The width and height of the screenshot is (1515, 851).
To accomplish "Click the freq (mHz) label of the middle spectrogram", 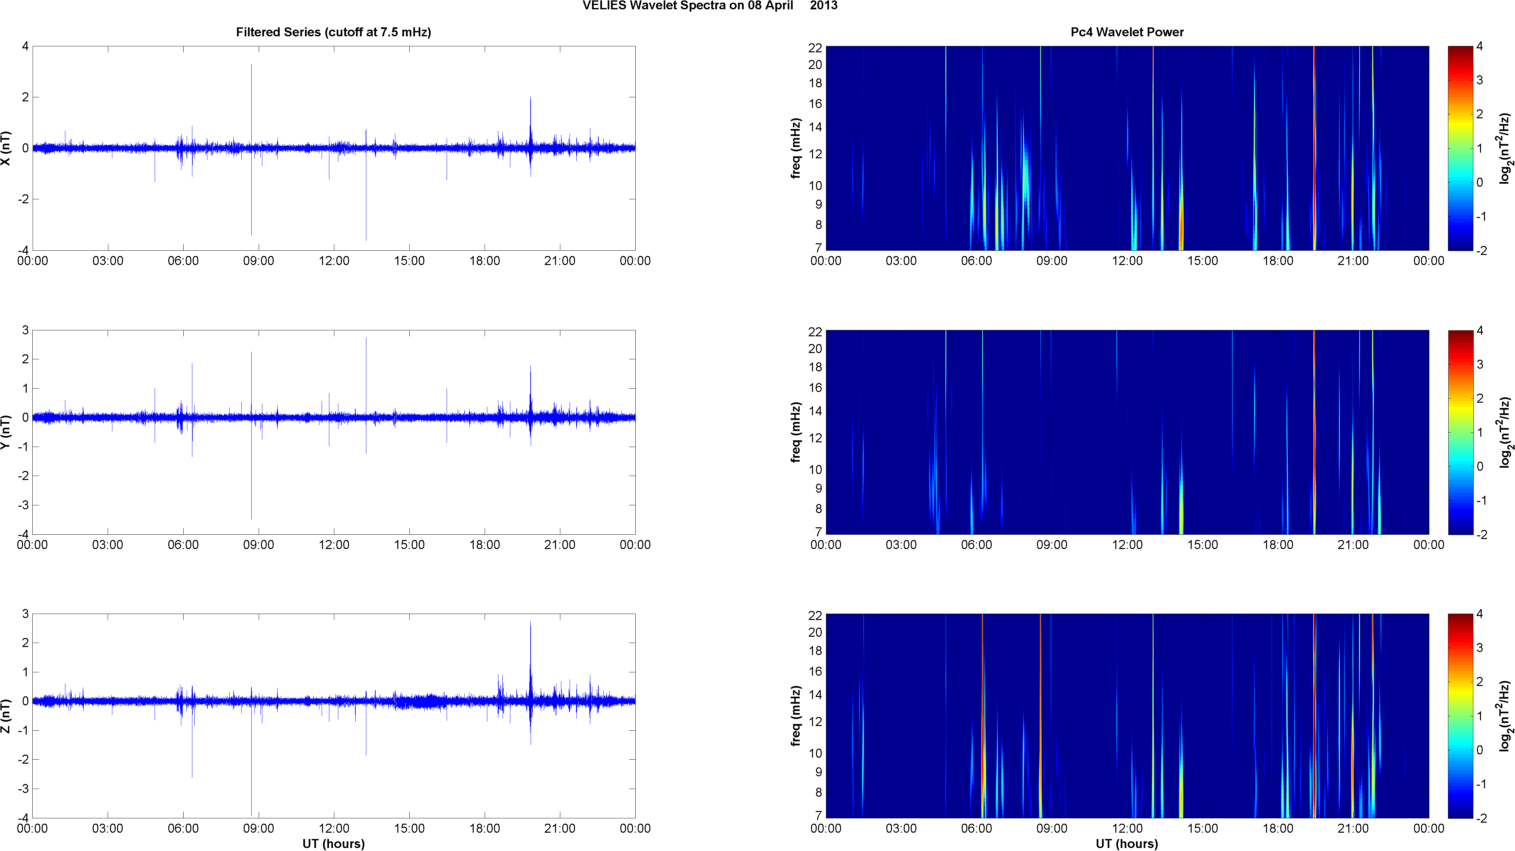I will point(796,432).
